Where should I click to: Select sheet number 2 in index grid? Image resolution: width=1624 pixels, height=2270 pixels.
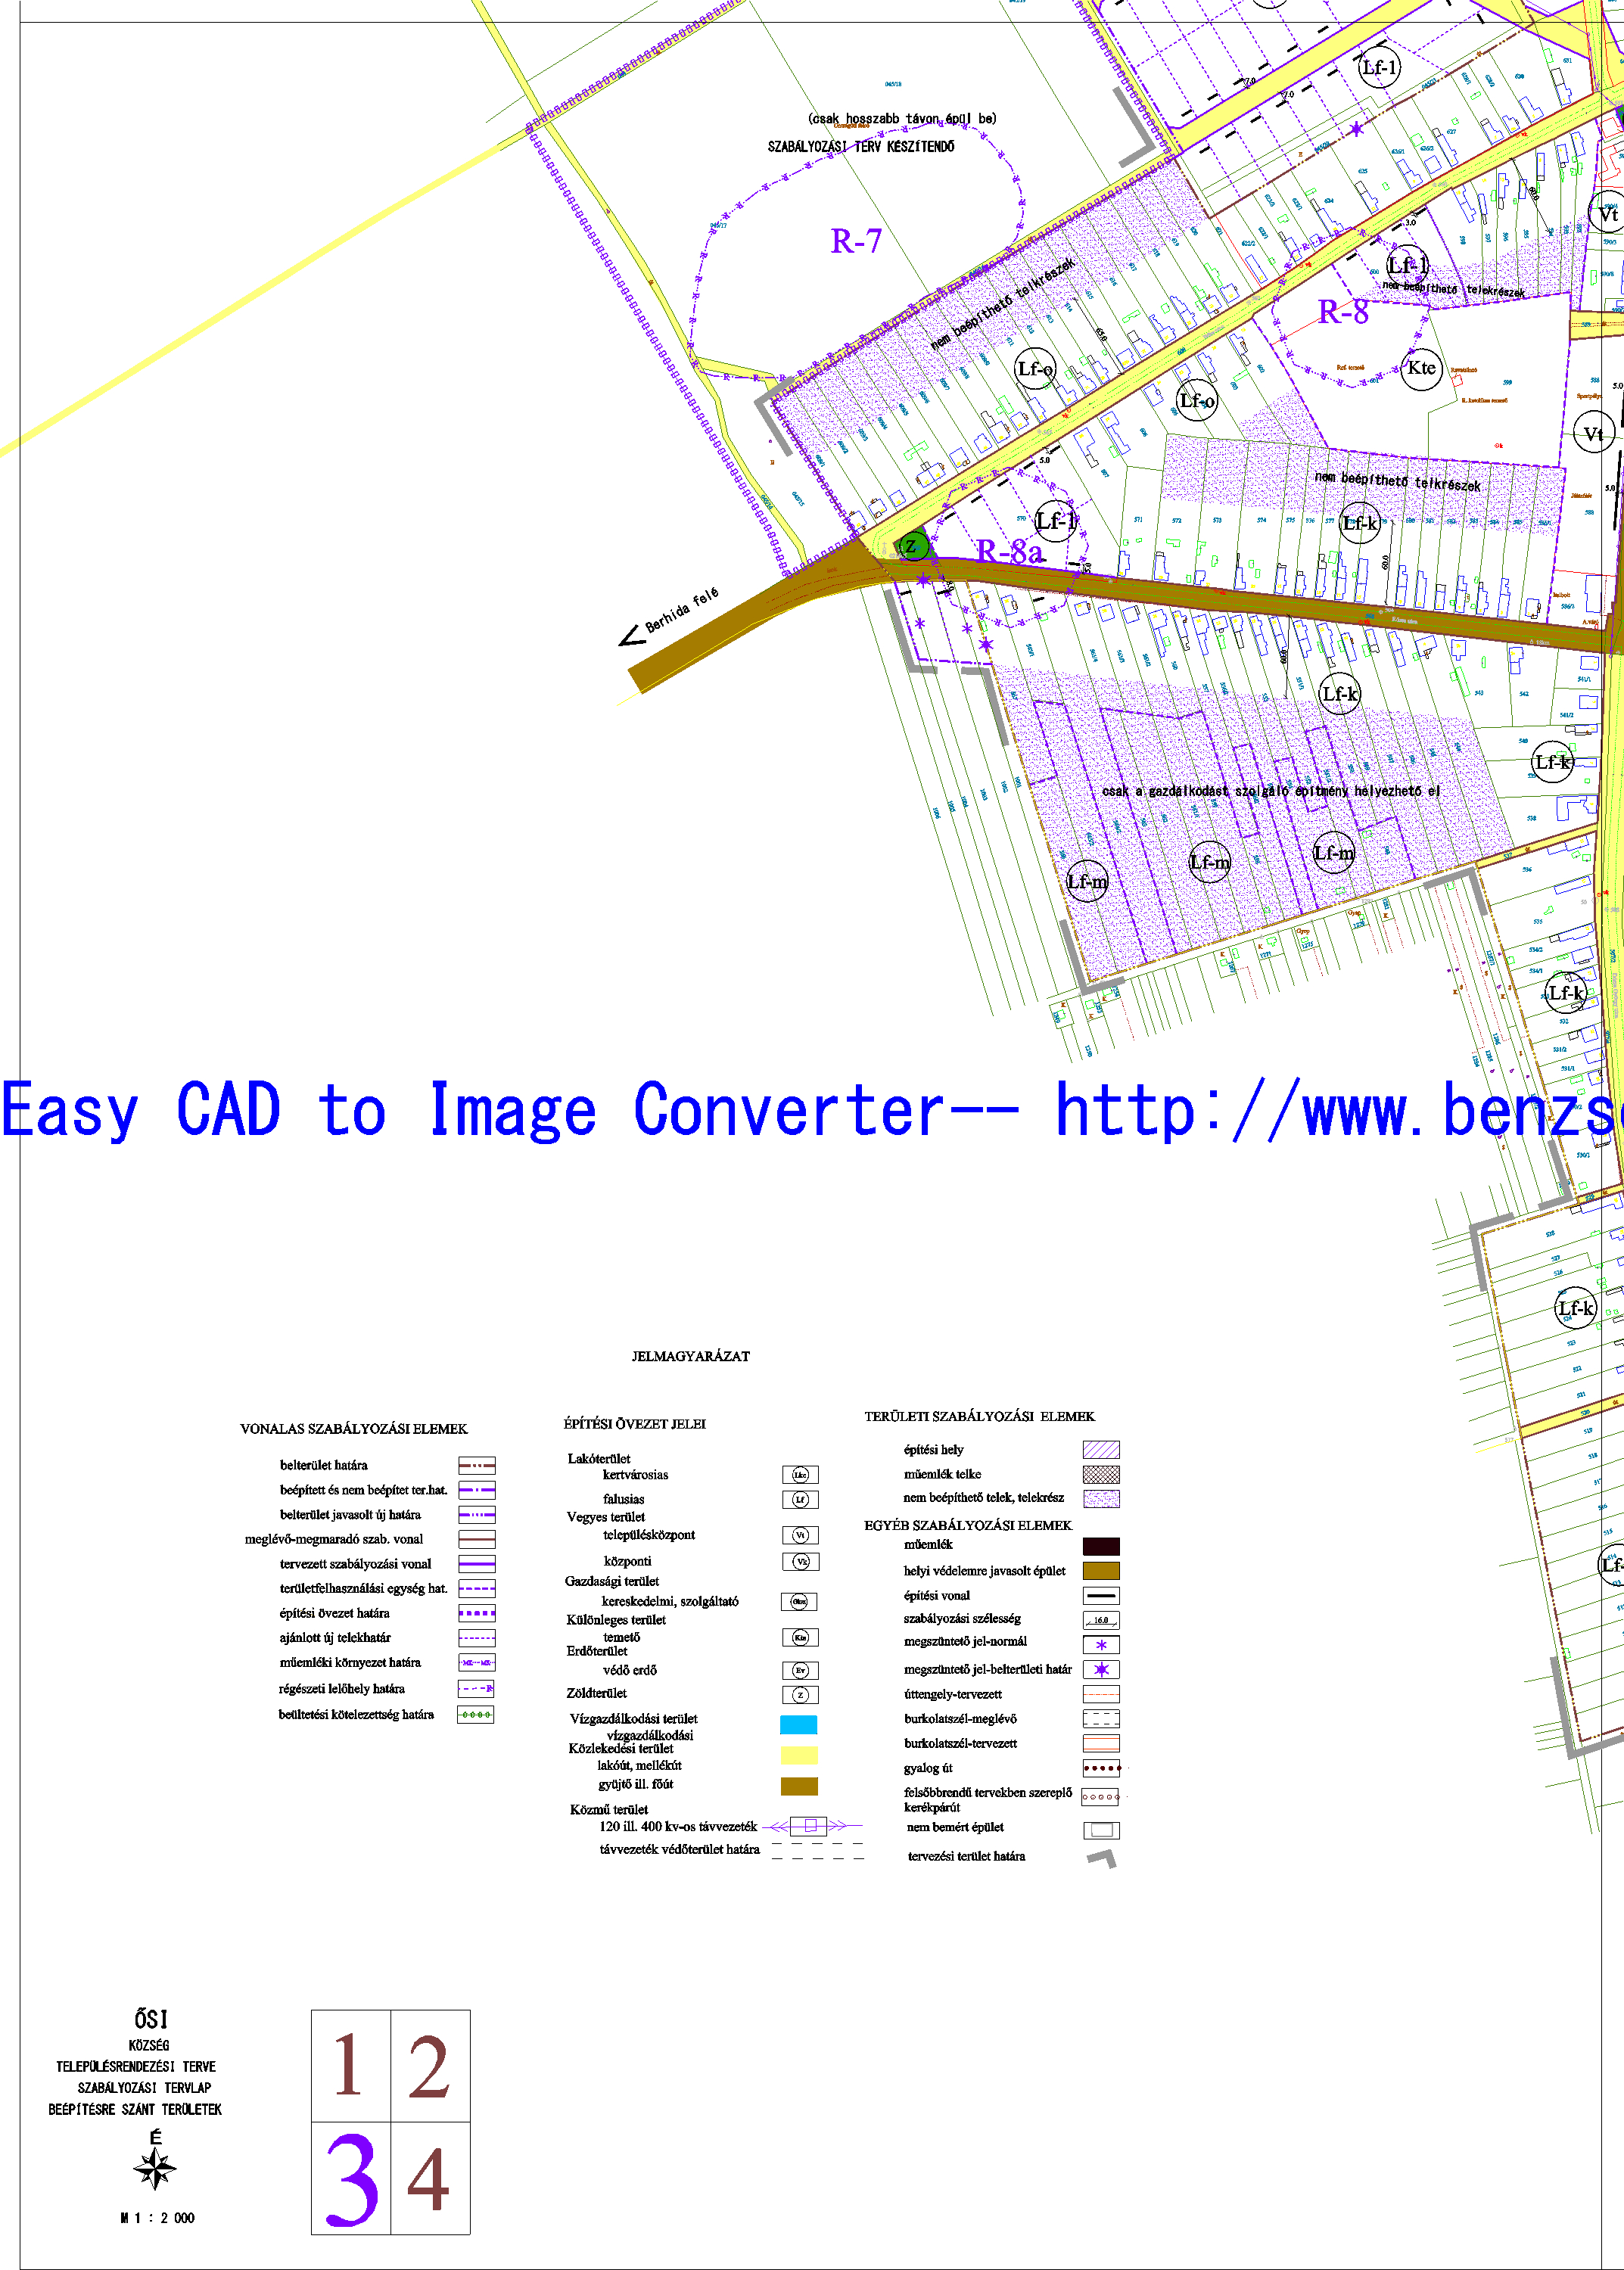click(430, 2064)
